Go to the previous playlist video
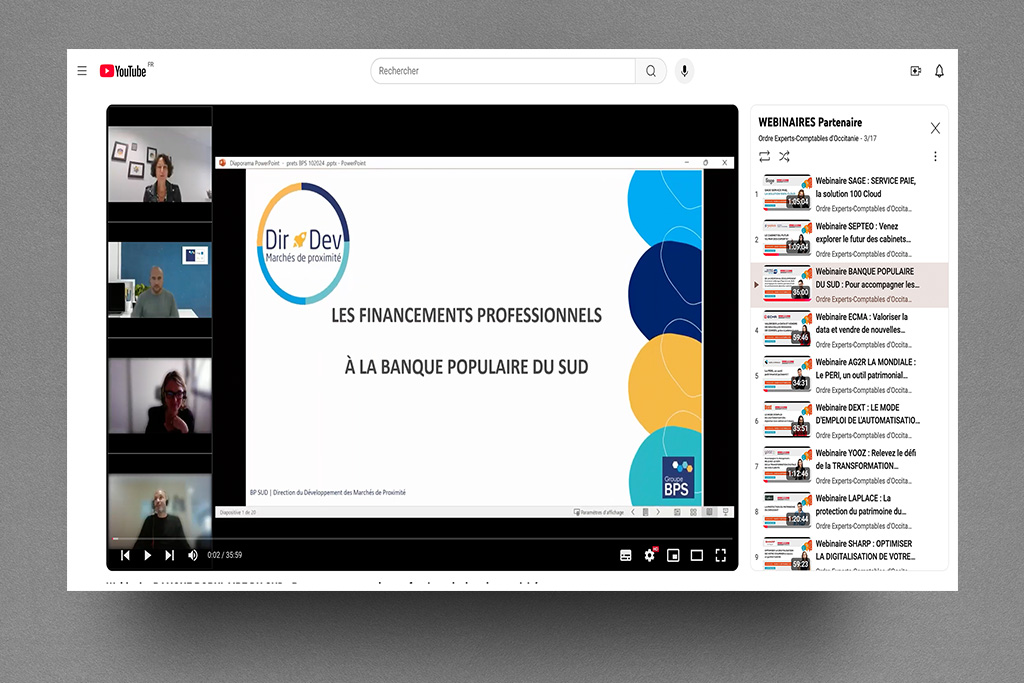This screenshot has width=1024, height=683. pos(125,555)
